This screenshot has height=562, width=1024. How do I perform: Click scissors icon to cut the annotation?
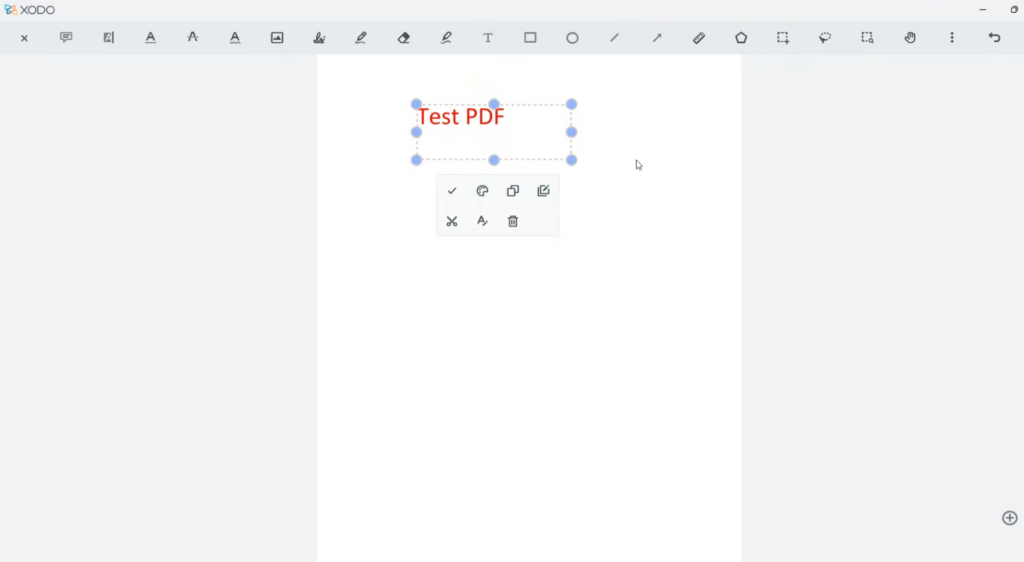tap(452, 221)
